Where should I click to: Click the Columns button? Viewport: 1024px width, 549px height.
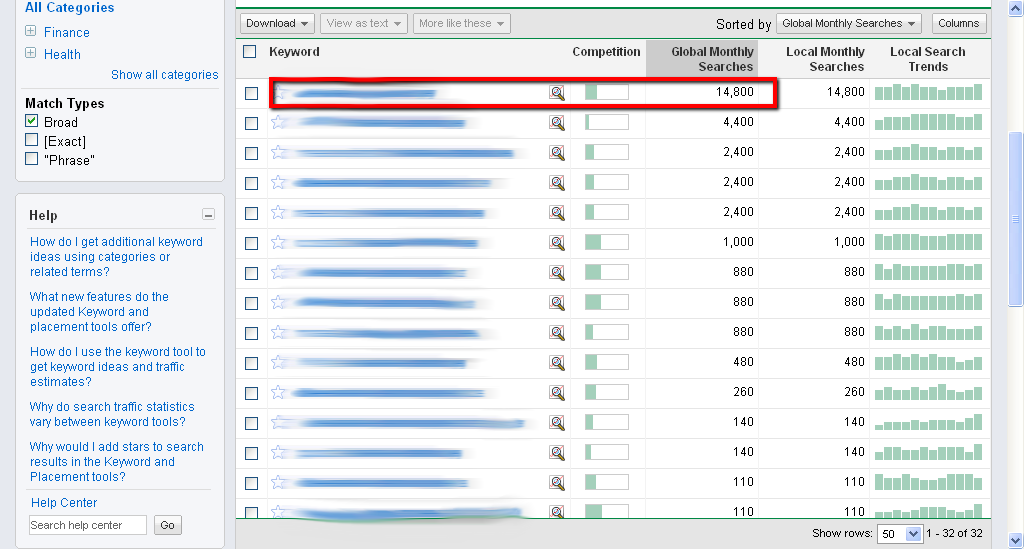point(959,23)
